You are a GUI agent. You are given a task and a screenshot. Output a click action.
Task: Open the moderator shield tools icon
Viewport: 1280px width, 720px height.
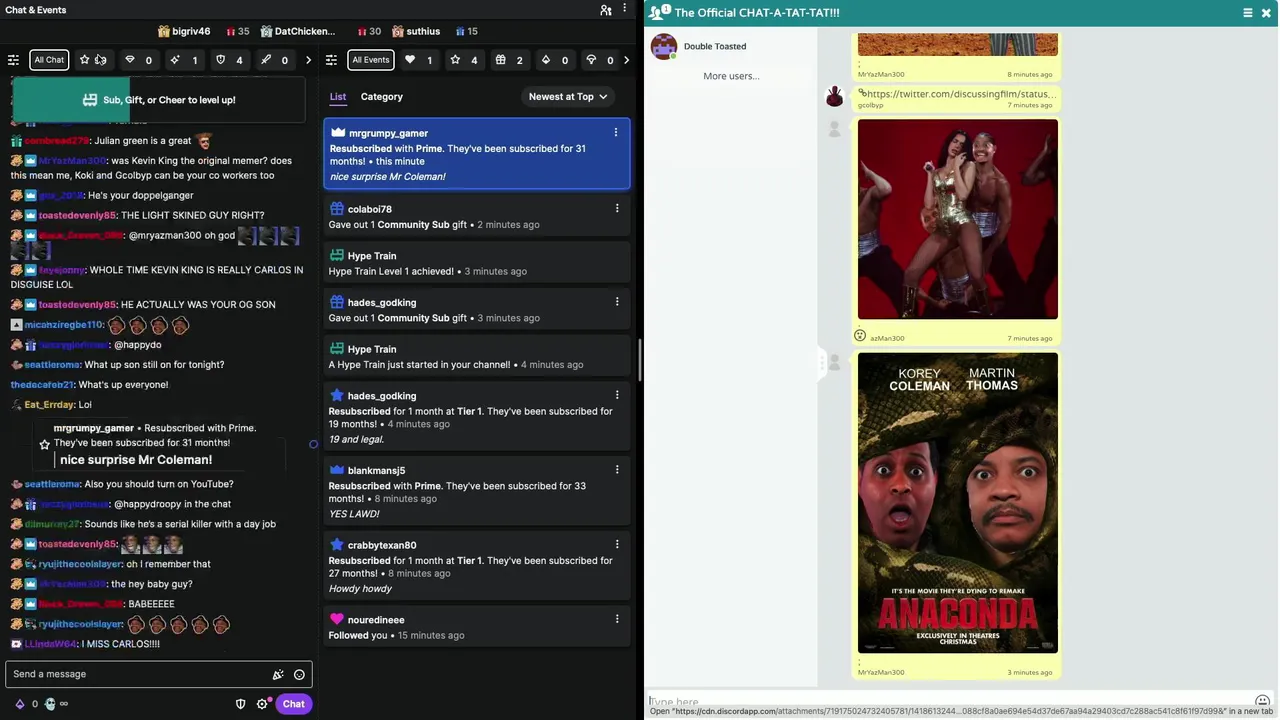[240, 704]
